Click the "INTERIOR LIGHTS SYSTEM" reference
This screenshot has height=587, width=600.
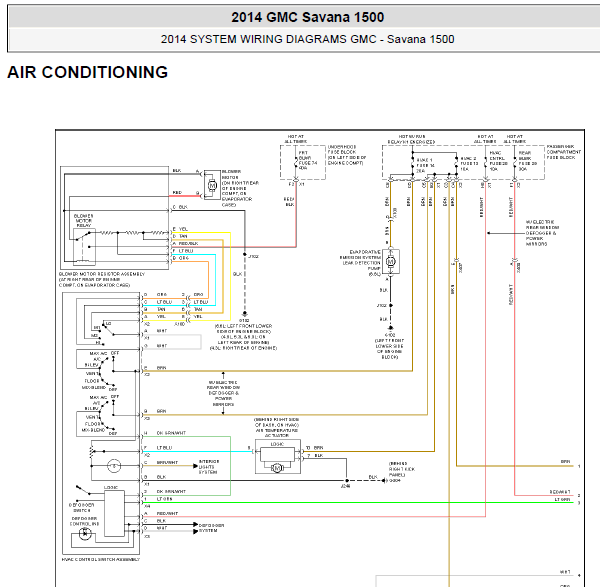click(x=209, y=467)
